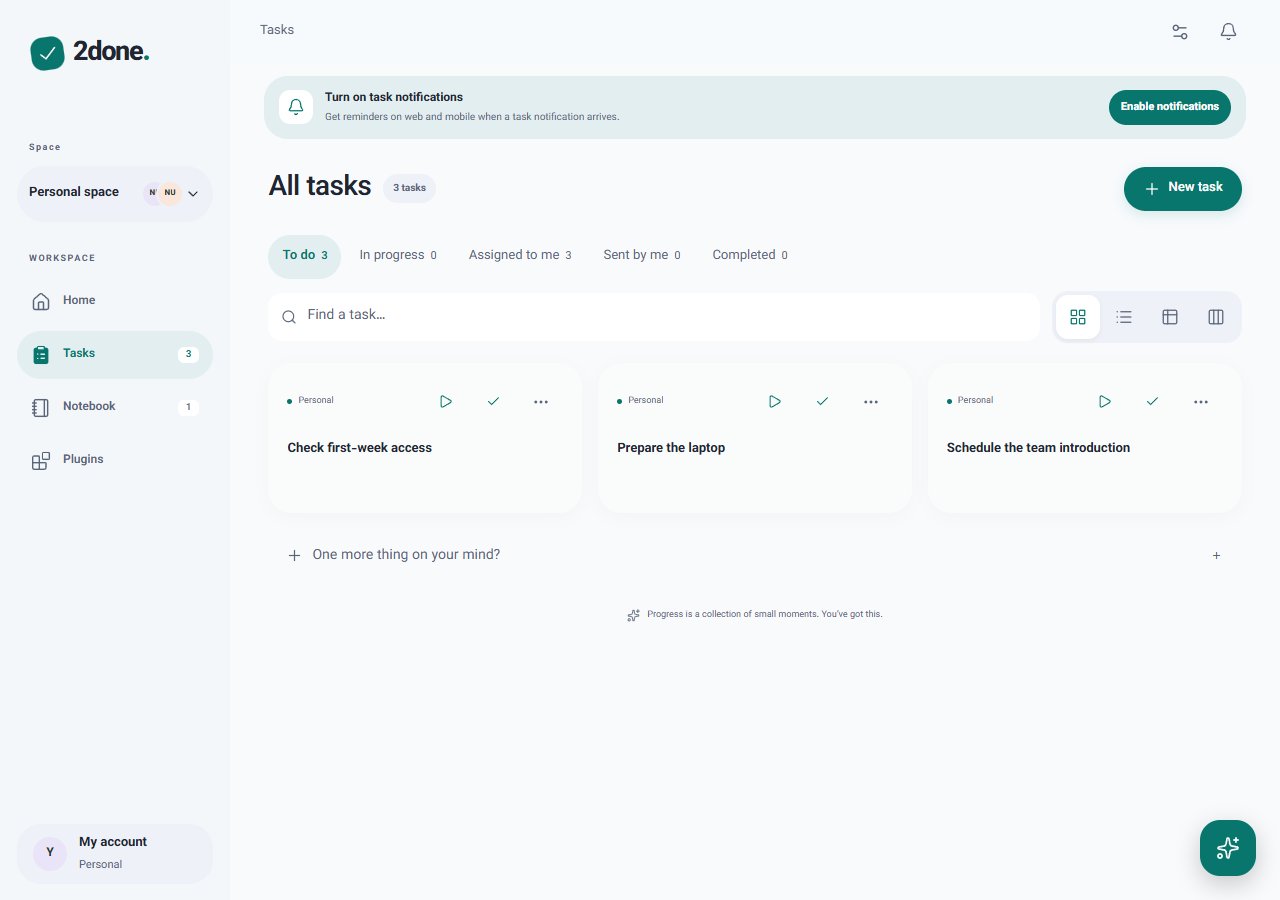Mark Check first-week access as complete
Screen dimensions: 1280x900
[493, 401]
